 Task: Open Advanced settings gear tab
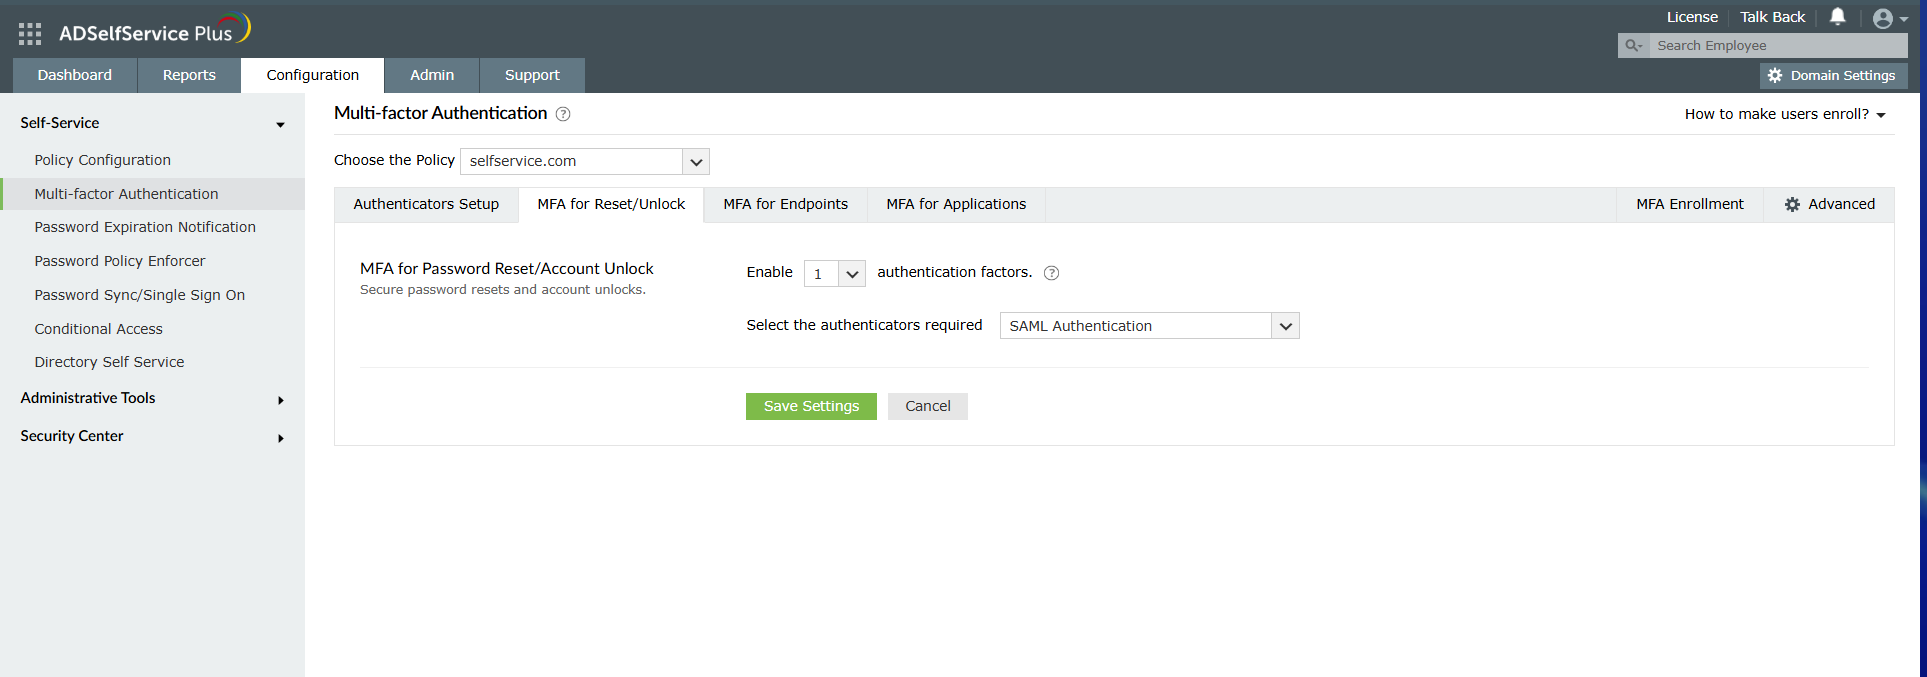click(x=1829, y=204)
